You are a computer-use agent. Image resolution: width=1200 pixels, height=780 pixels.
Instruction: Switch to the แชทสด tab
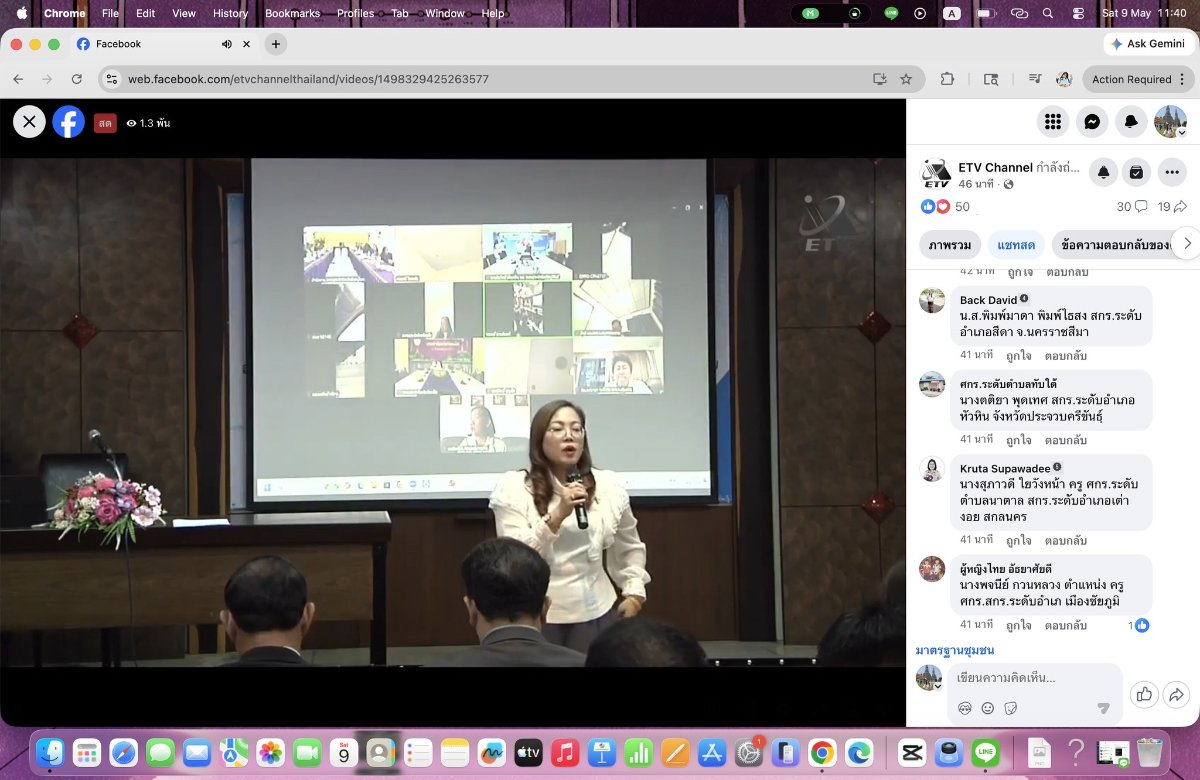point(1016,244)
